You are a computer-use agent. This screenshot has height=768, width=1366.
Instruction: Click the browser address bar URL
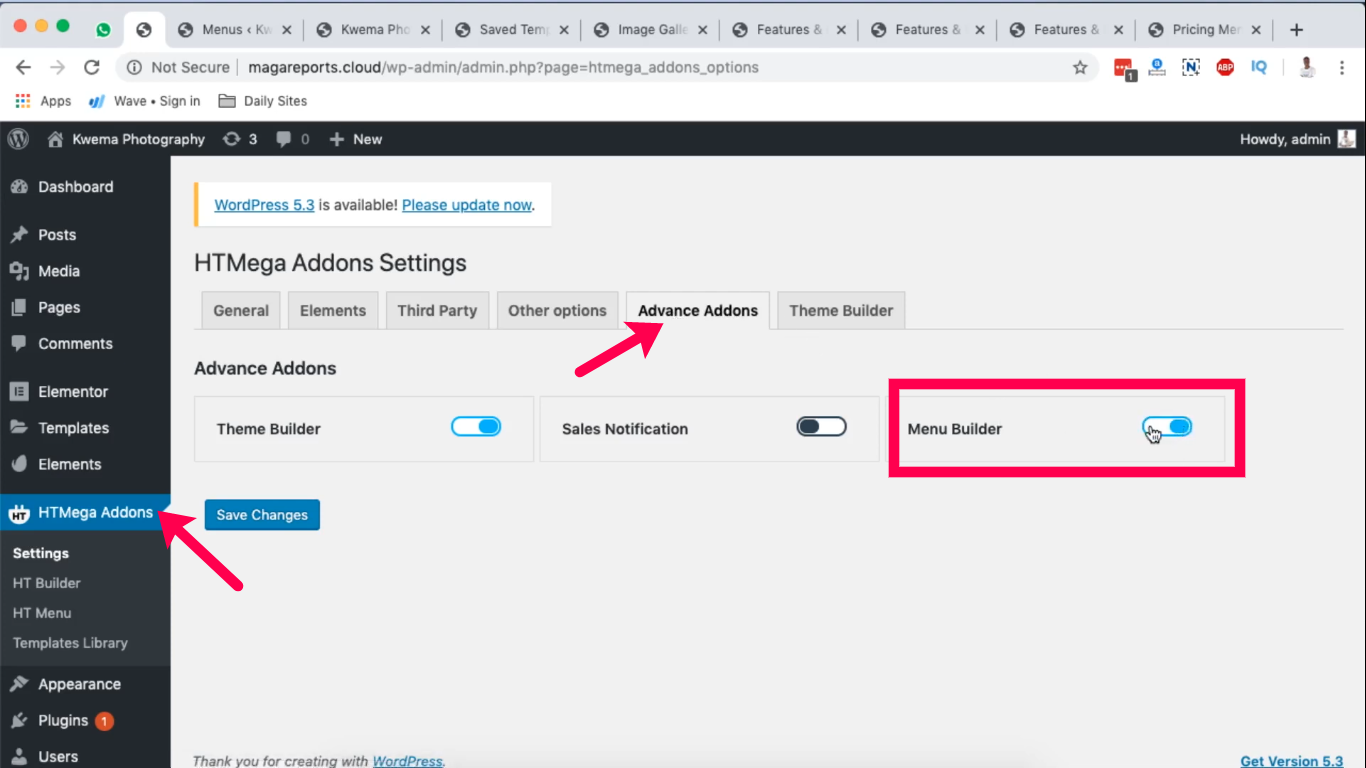tap(503, 67)
